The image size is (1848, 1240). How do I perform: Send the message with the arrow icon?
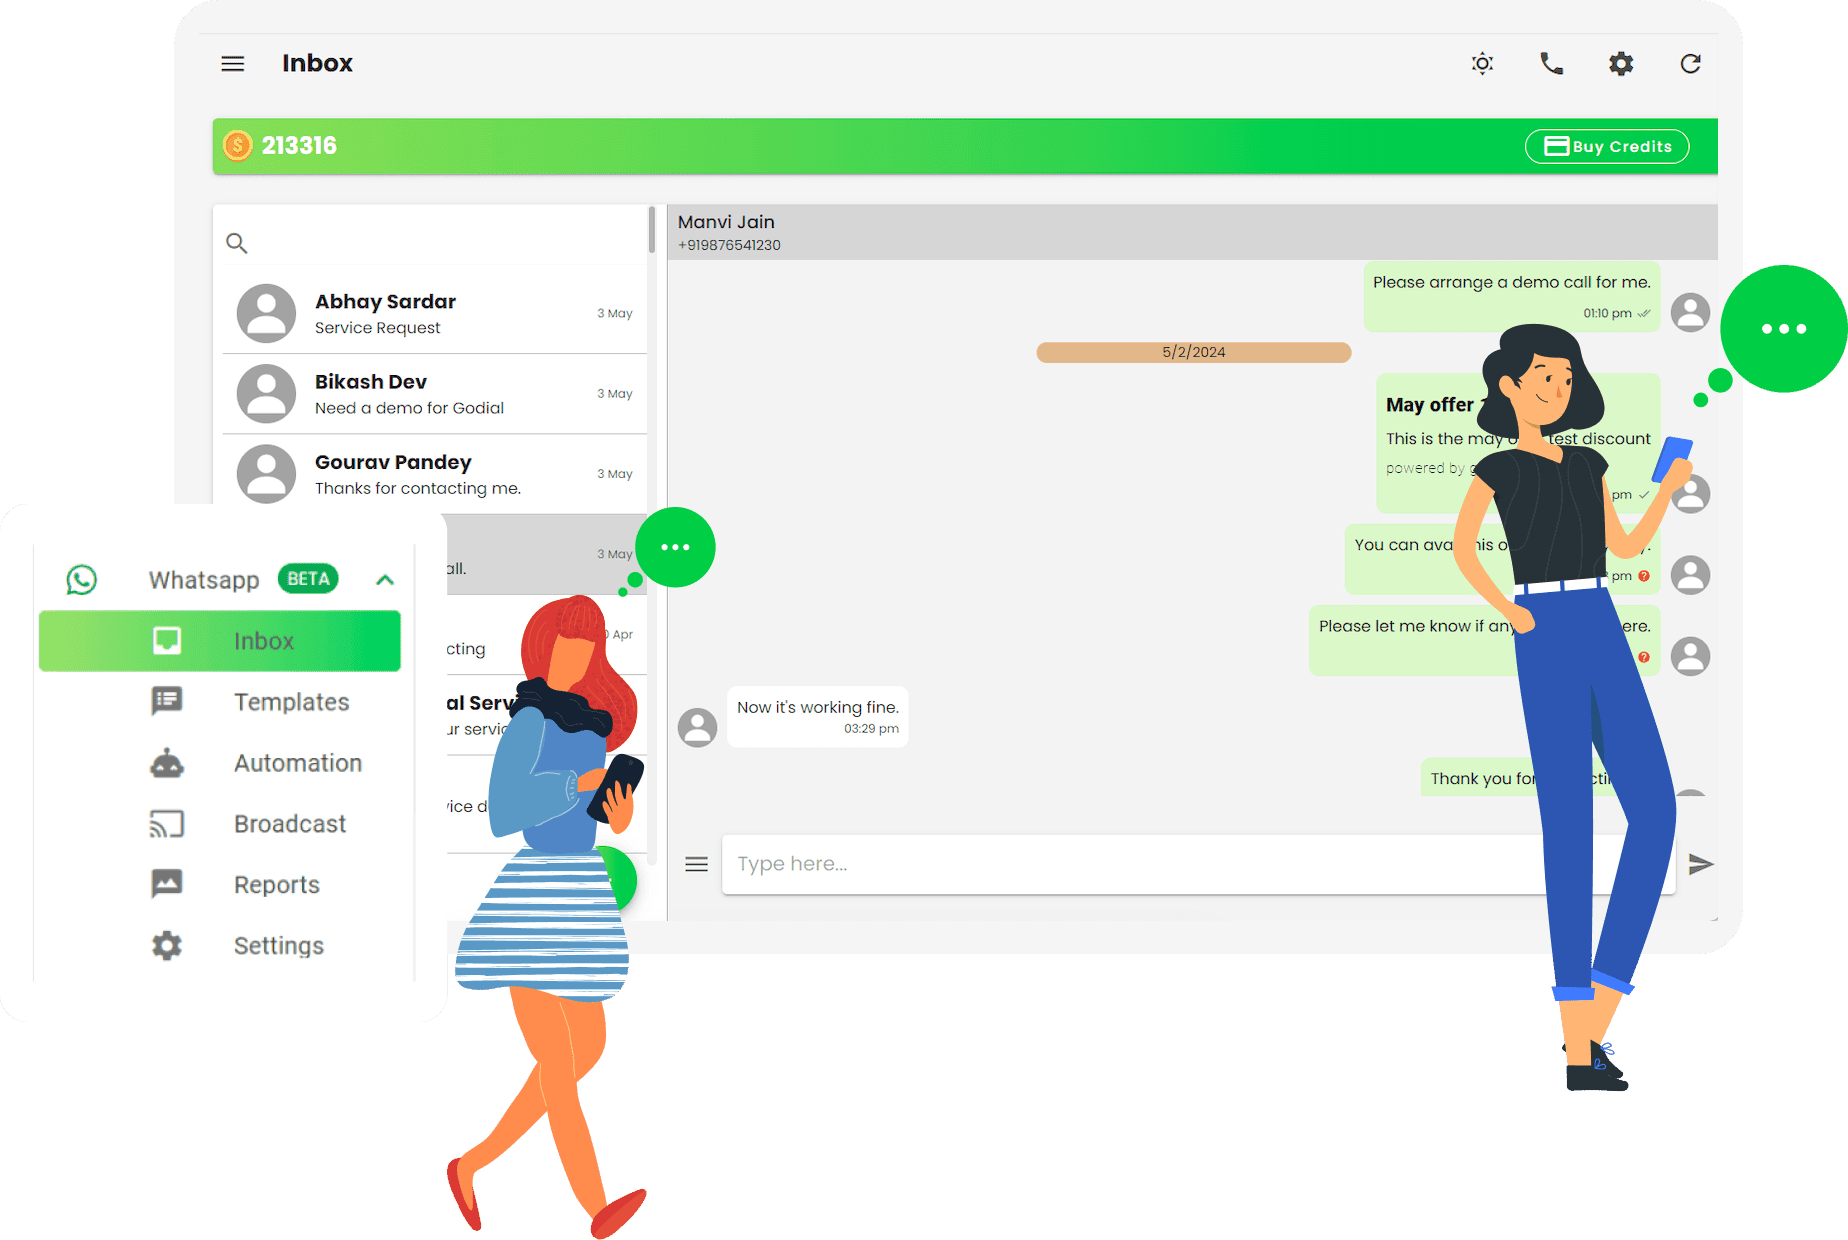(1702, 864)
